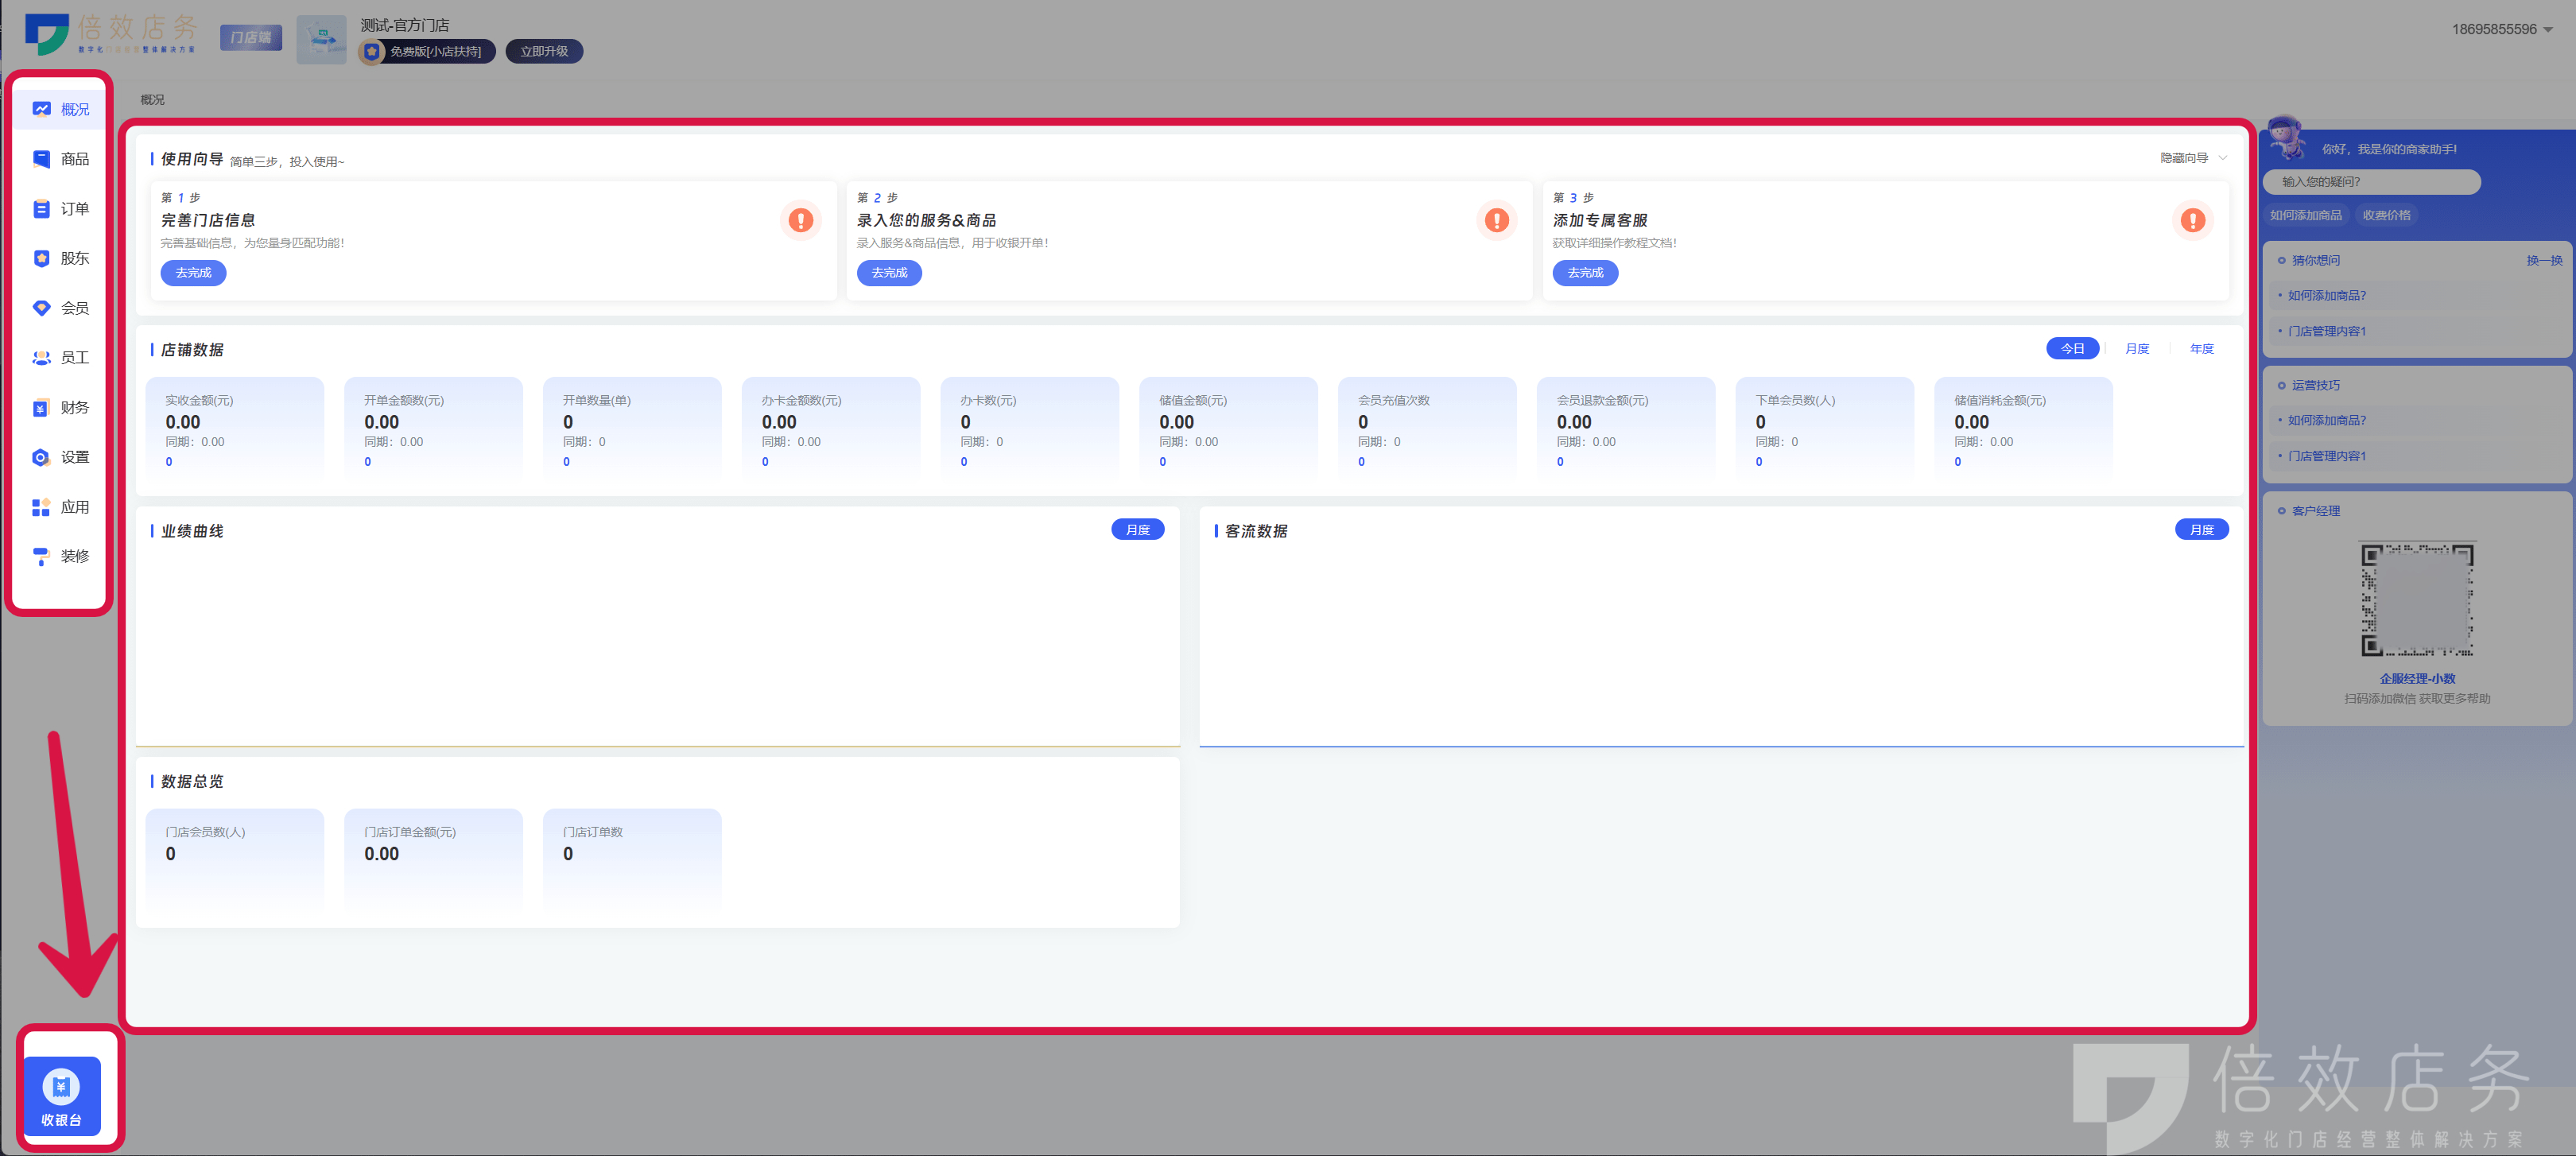Open the 设置 (Settings) sidebar icon

point(41,457)
